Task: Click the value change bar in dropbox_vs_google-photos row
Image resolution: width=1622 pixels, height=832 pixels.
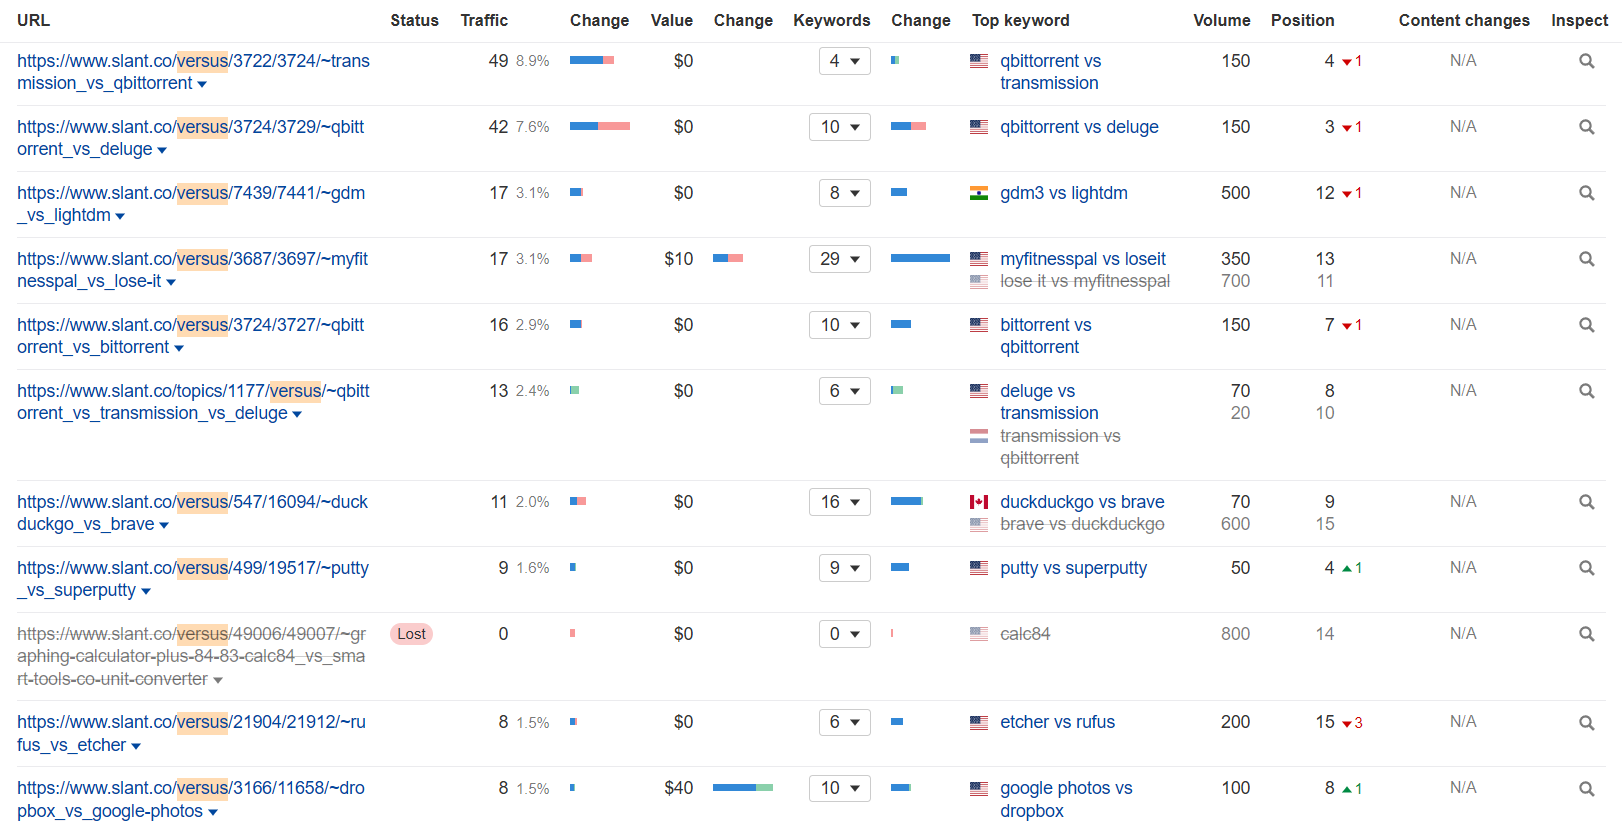Action: click(x=743, y=788)
